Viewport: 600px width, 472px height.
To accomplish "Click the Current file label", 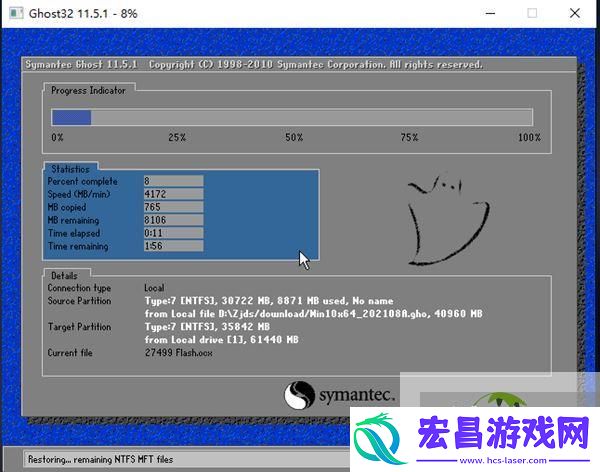I will (70, 353).
